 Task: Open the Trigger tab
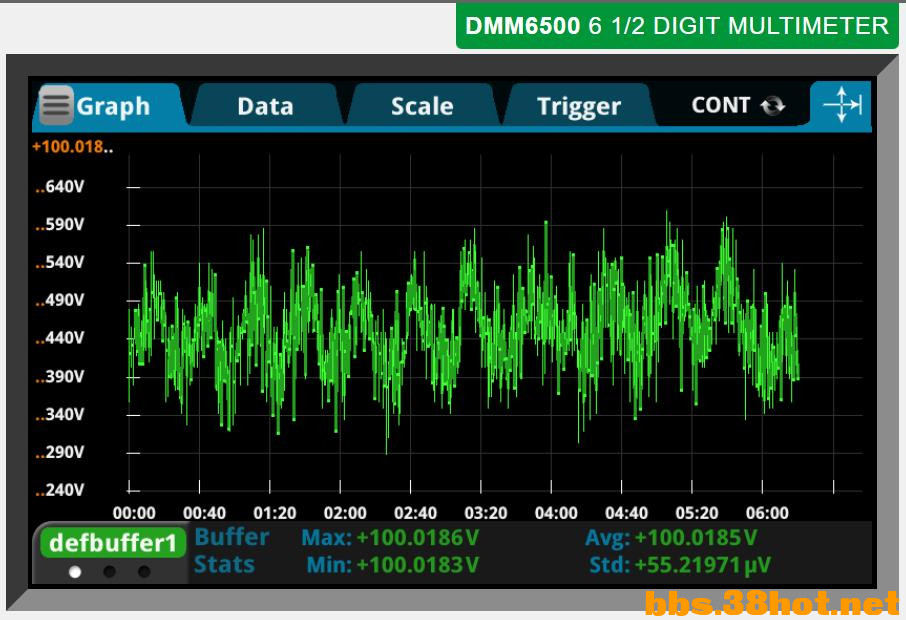(578, 104)
